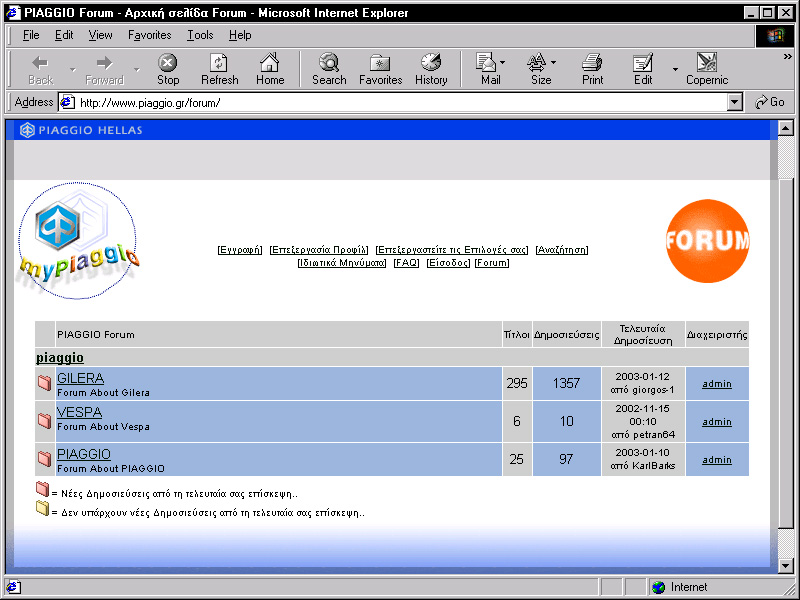800x600 pixels.
Task: Go back using the Back toolbar button
Action: pos(40,69)
